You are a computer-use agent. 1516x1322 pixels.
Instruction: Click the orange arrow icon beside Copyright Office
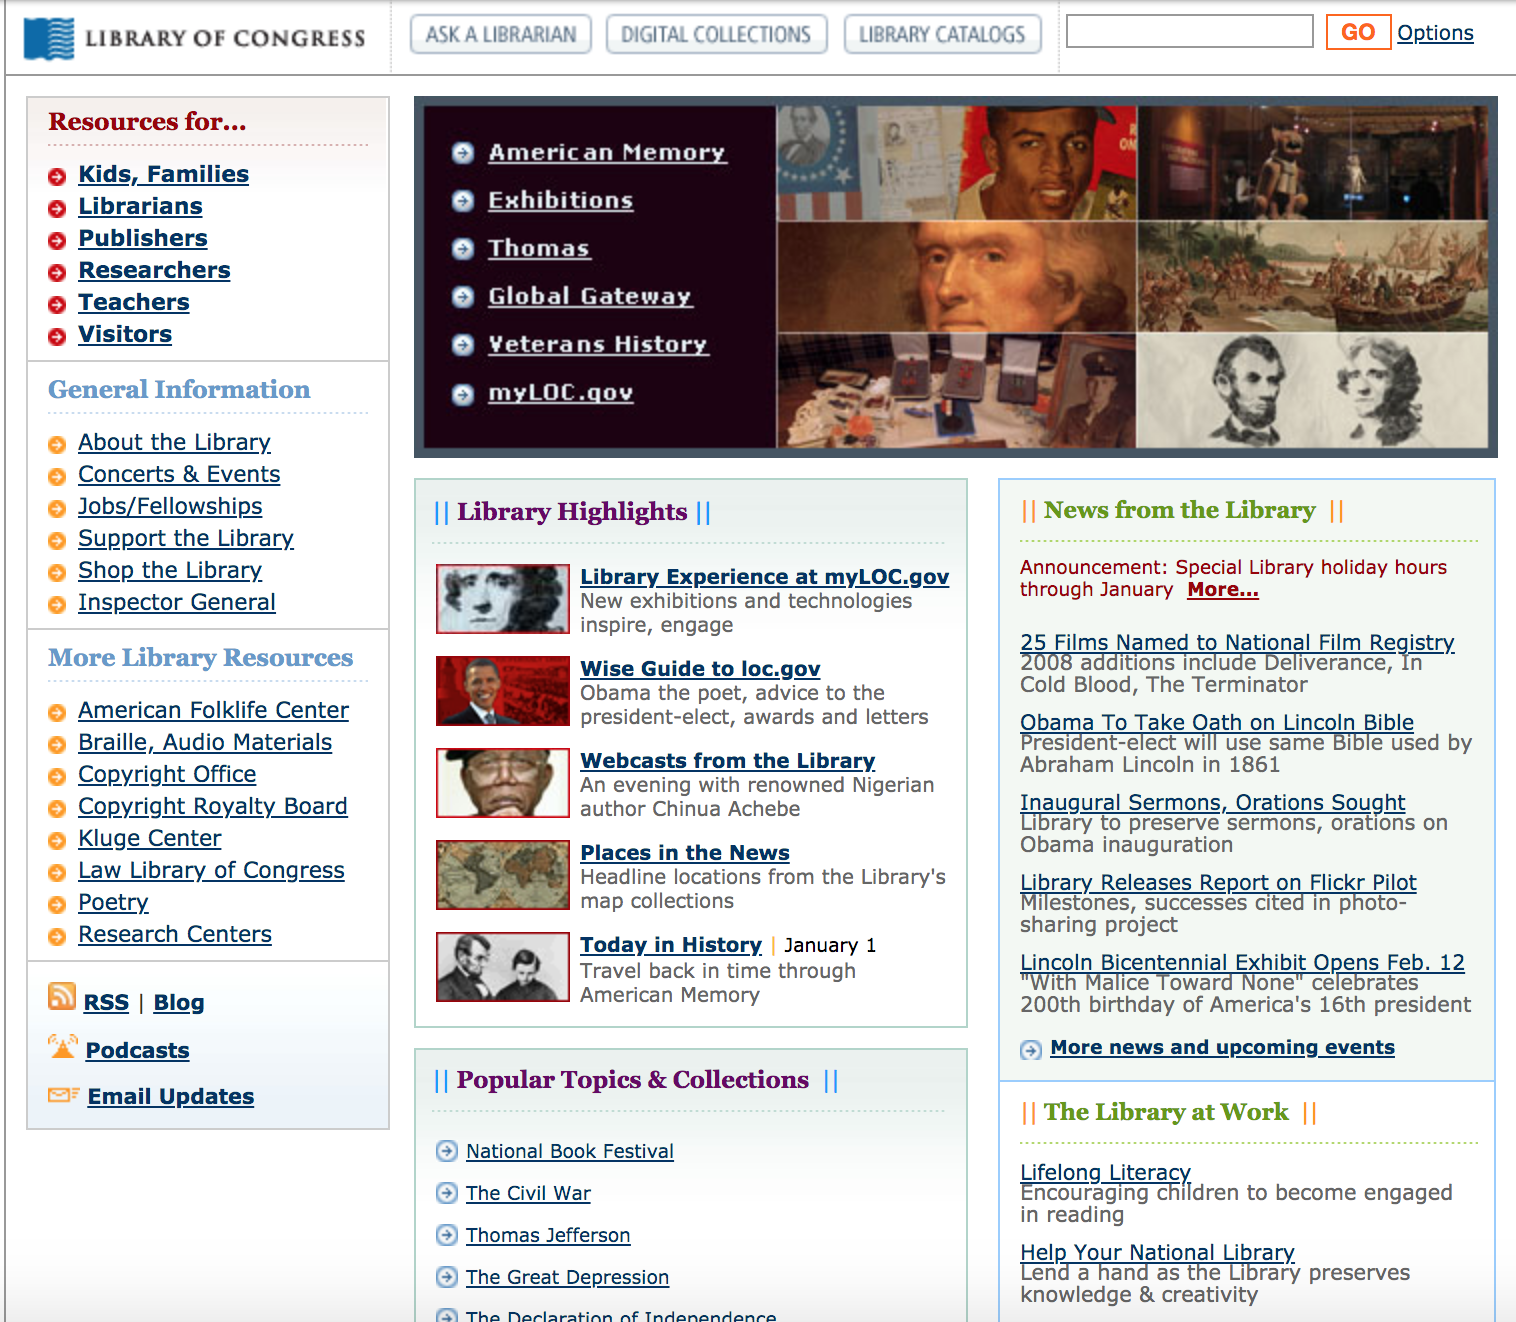(57, 777)
